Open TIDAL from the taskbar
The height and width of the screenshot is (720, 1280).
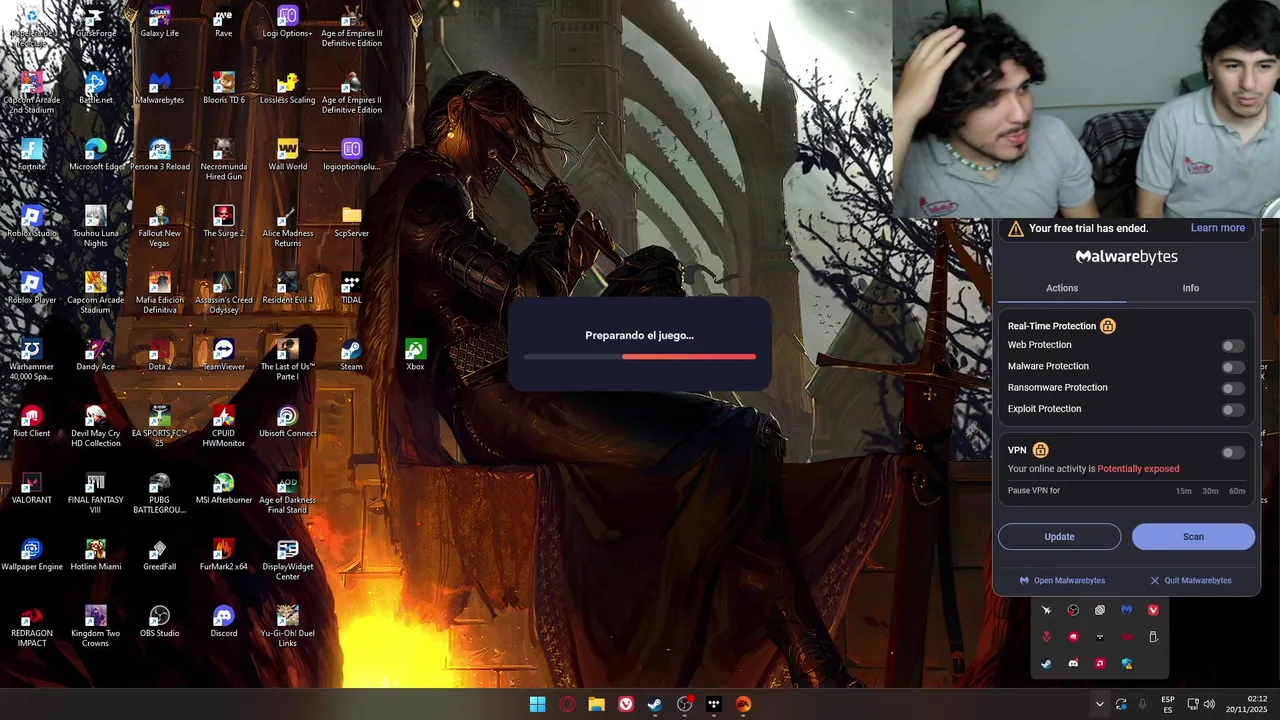point(713,704)
